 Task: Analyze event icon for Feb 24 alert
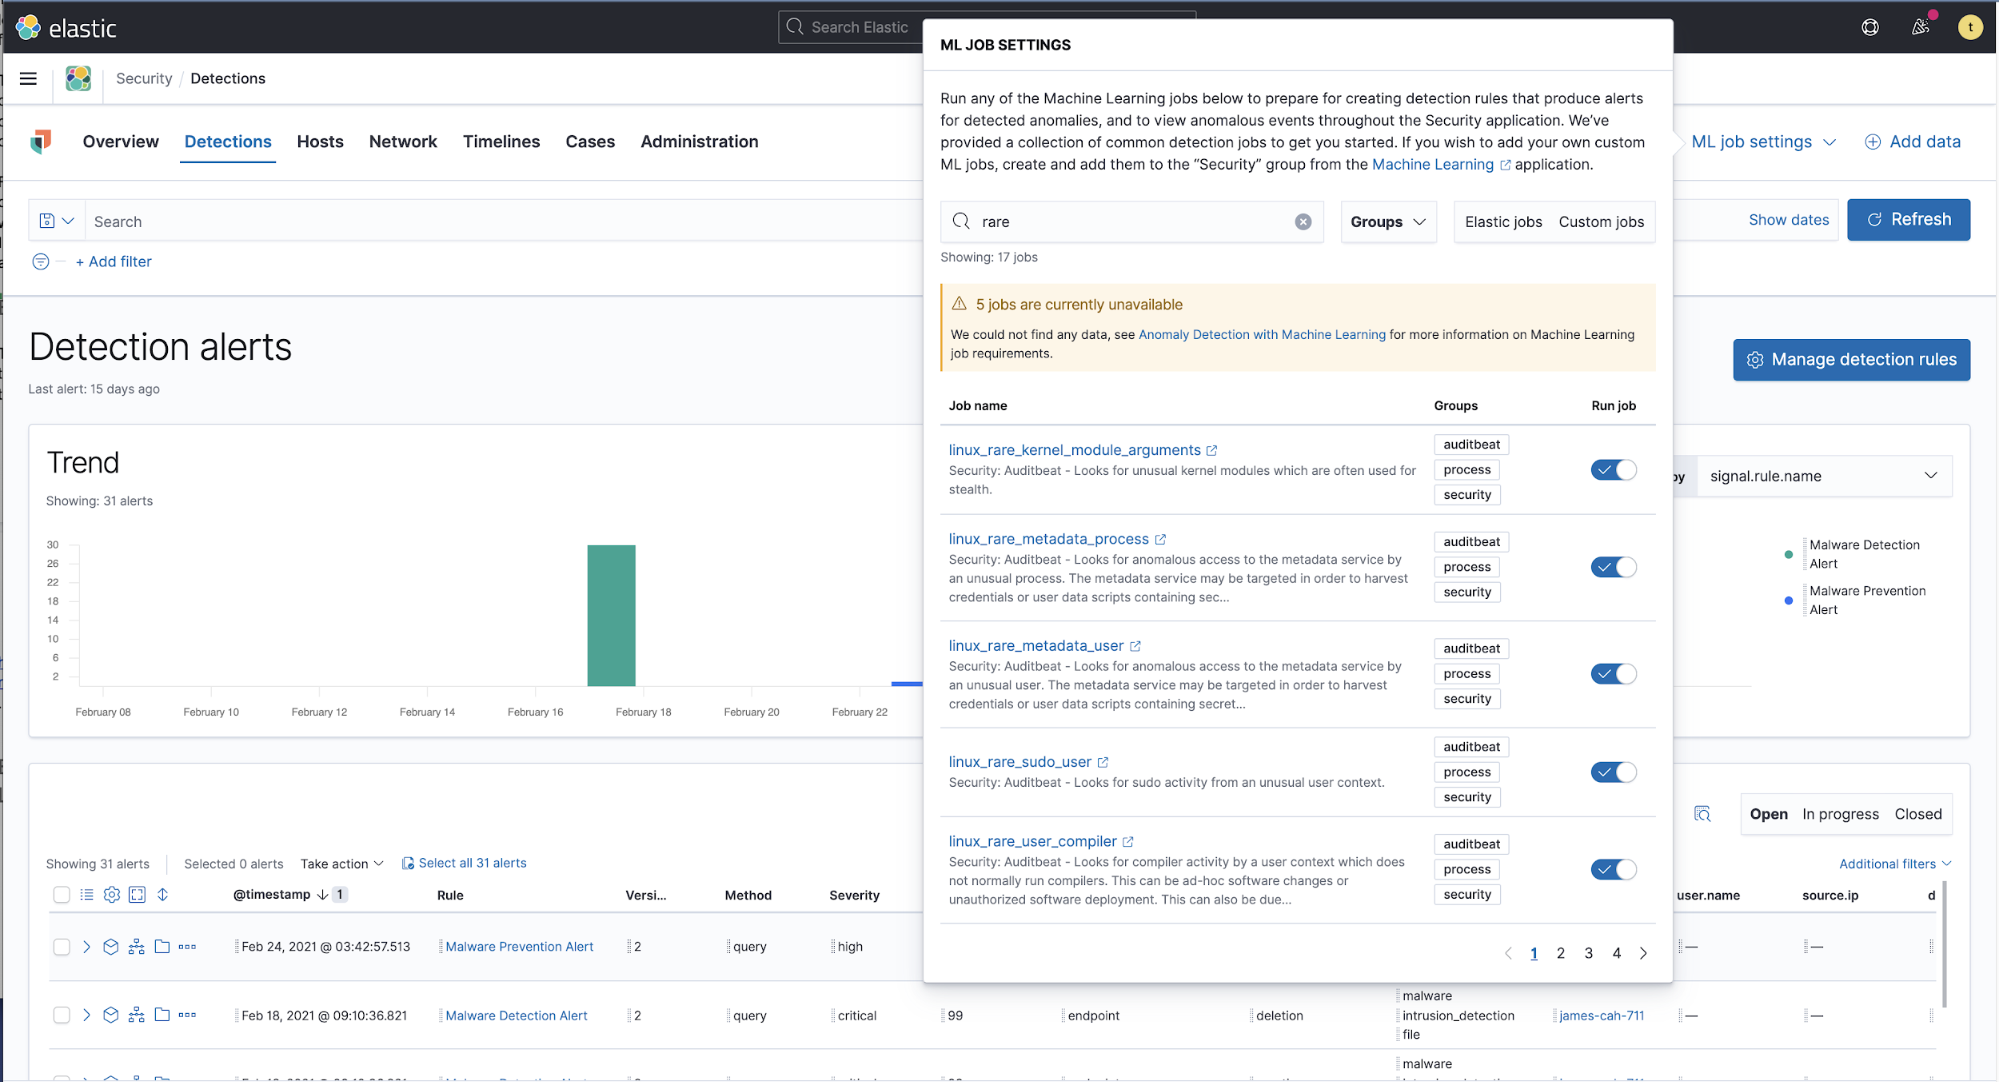137,947
